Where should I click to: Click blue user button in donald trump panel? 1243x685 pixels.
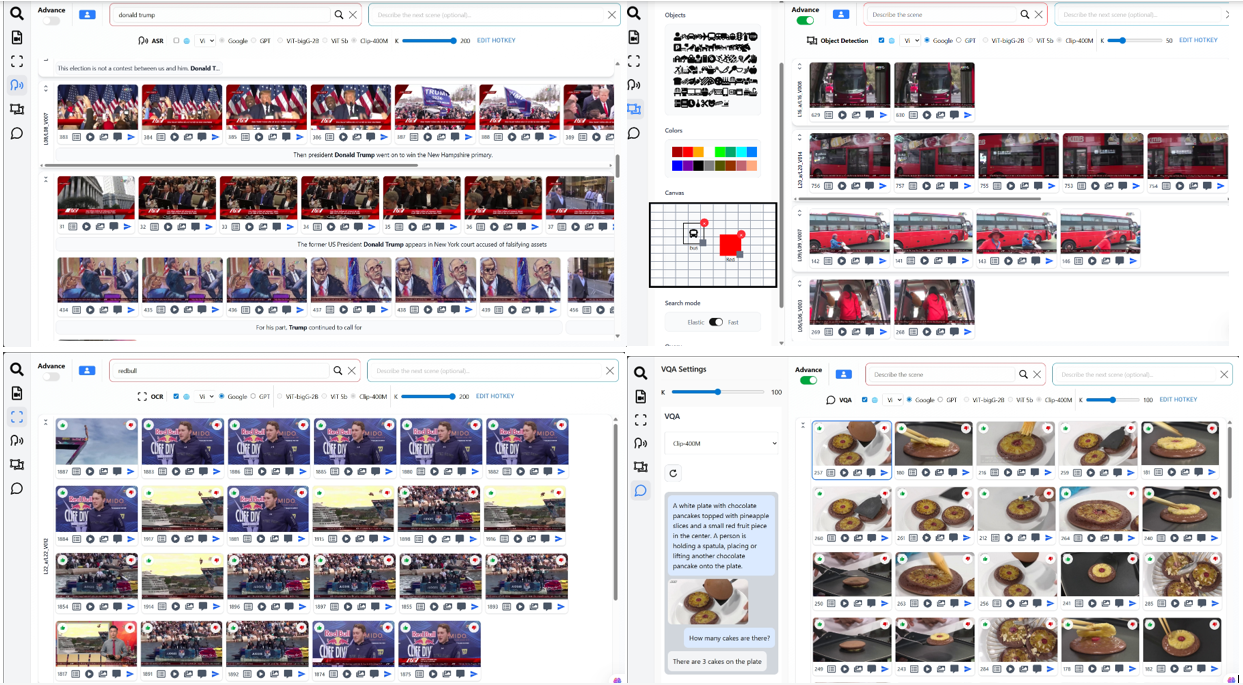coord(87,15)
